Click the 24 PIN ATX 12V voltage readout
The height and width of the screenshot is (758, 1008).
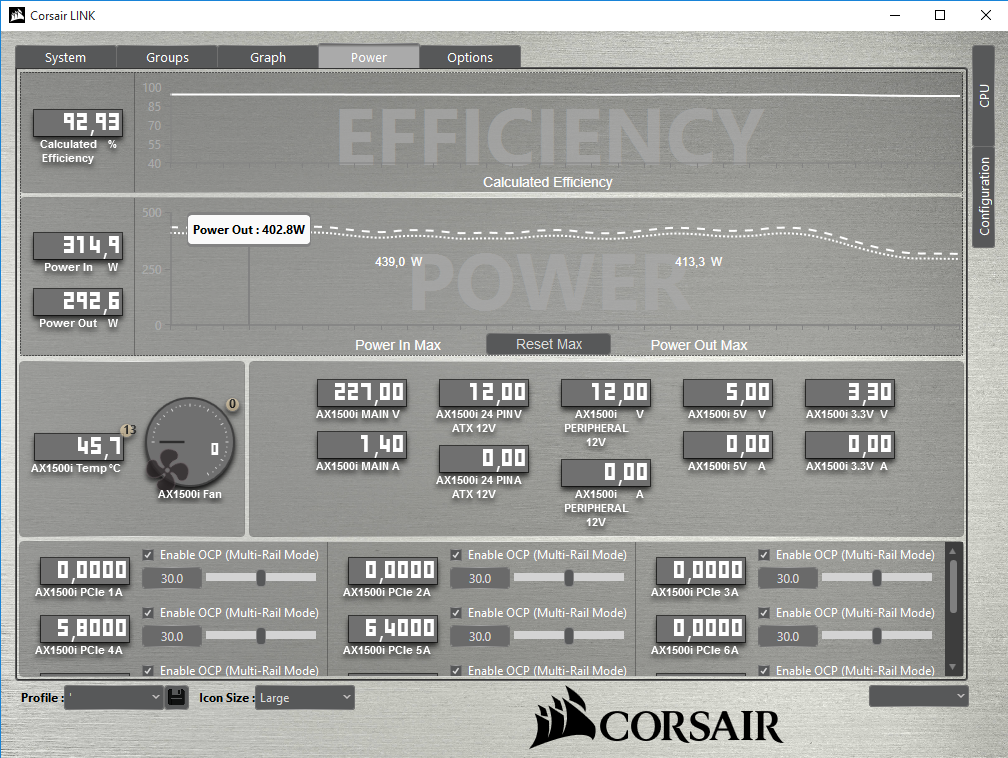click(x=483, y=392)
